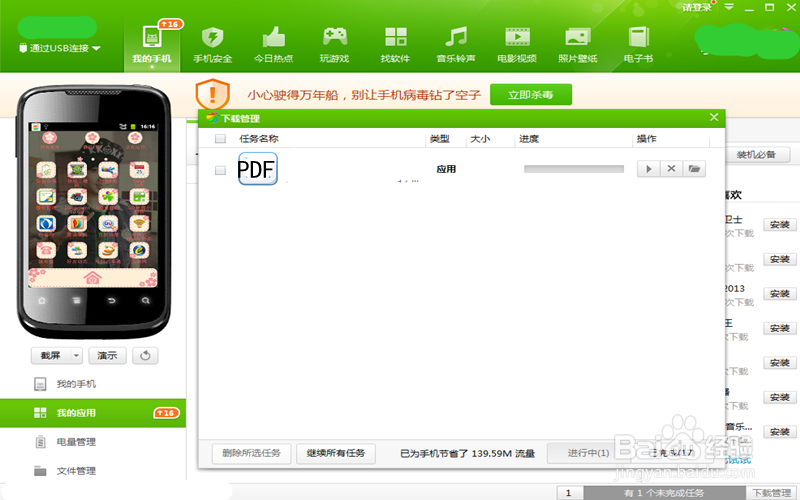This screenshot has height=500, width=800.
Task: Click 安装 button in the 音乐 row
Action: click(x=780, y=432)
